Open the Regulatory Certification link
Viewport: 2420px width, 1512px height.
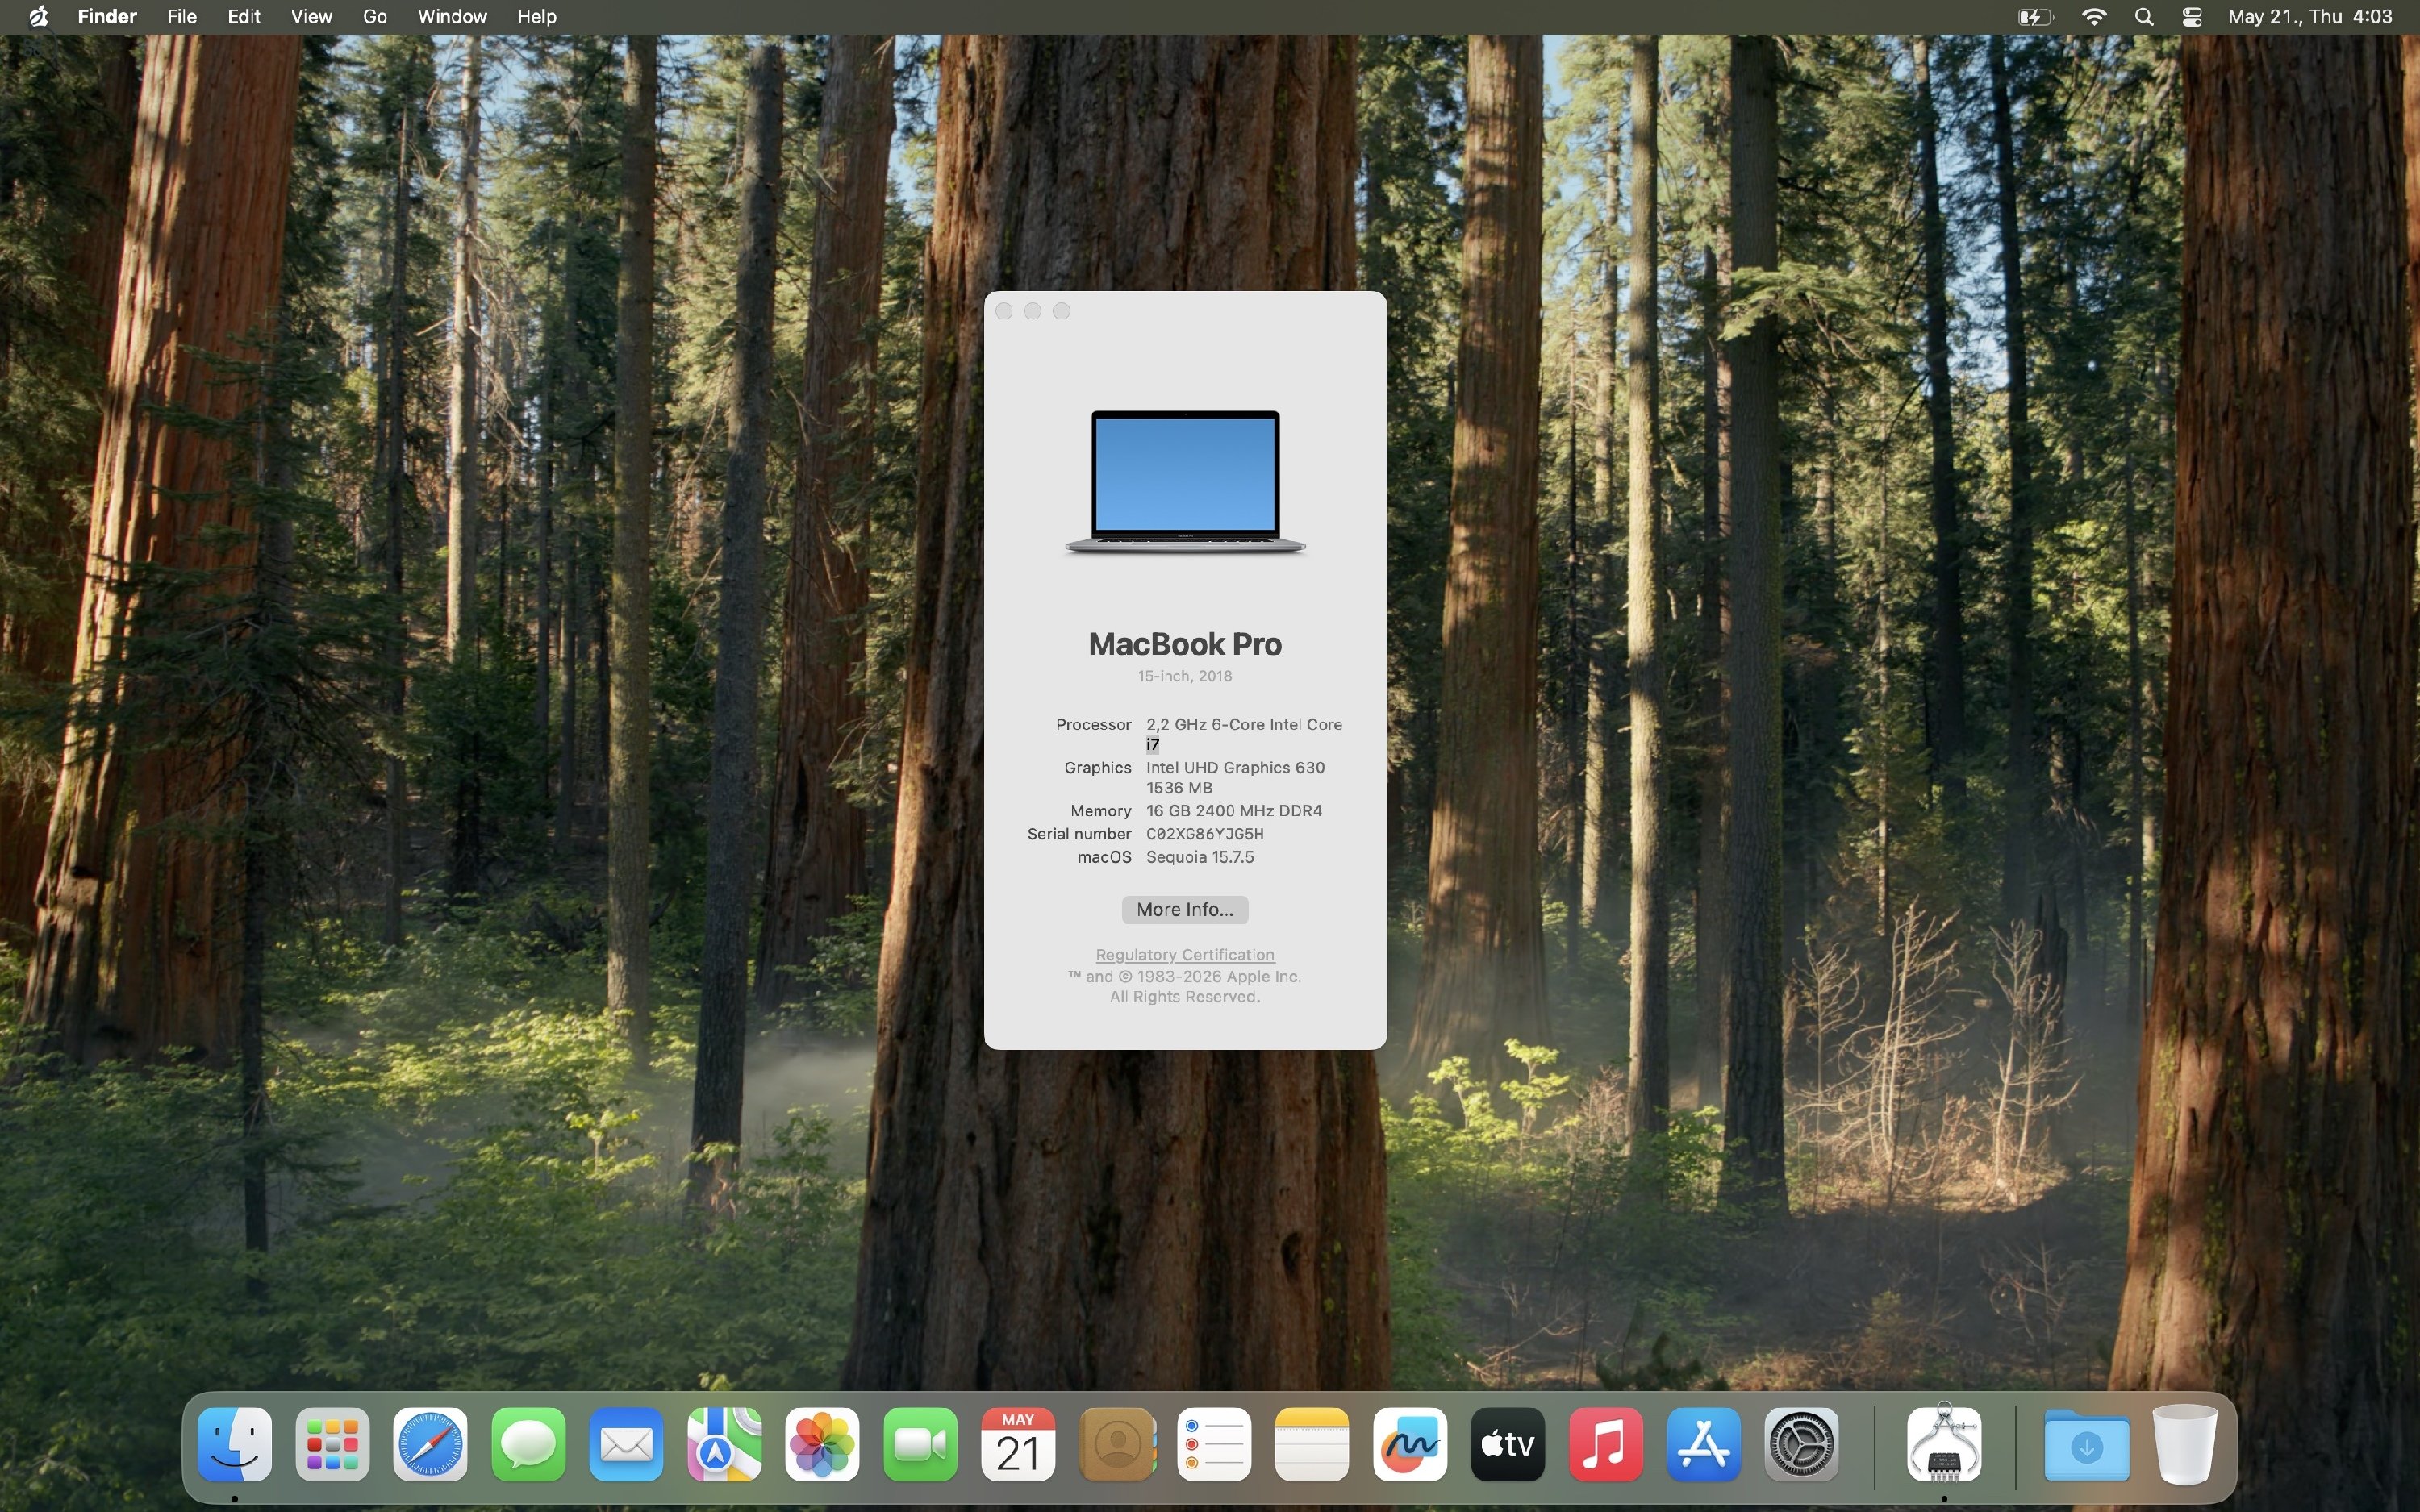coord(1185,955)
